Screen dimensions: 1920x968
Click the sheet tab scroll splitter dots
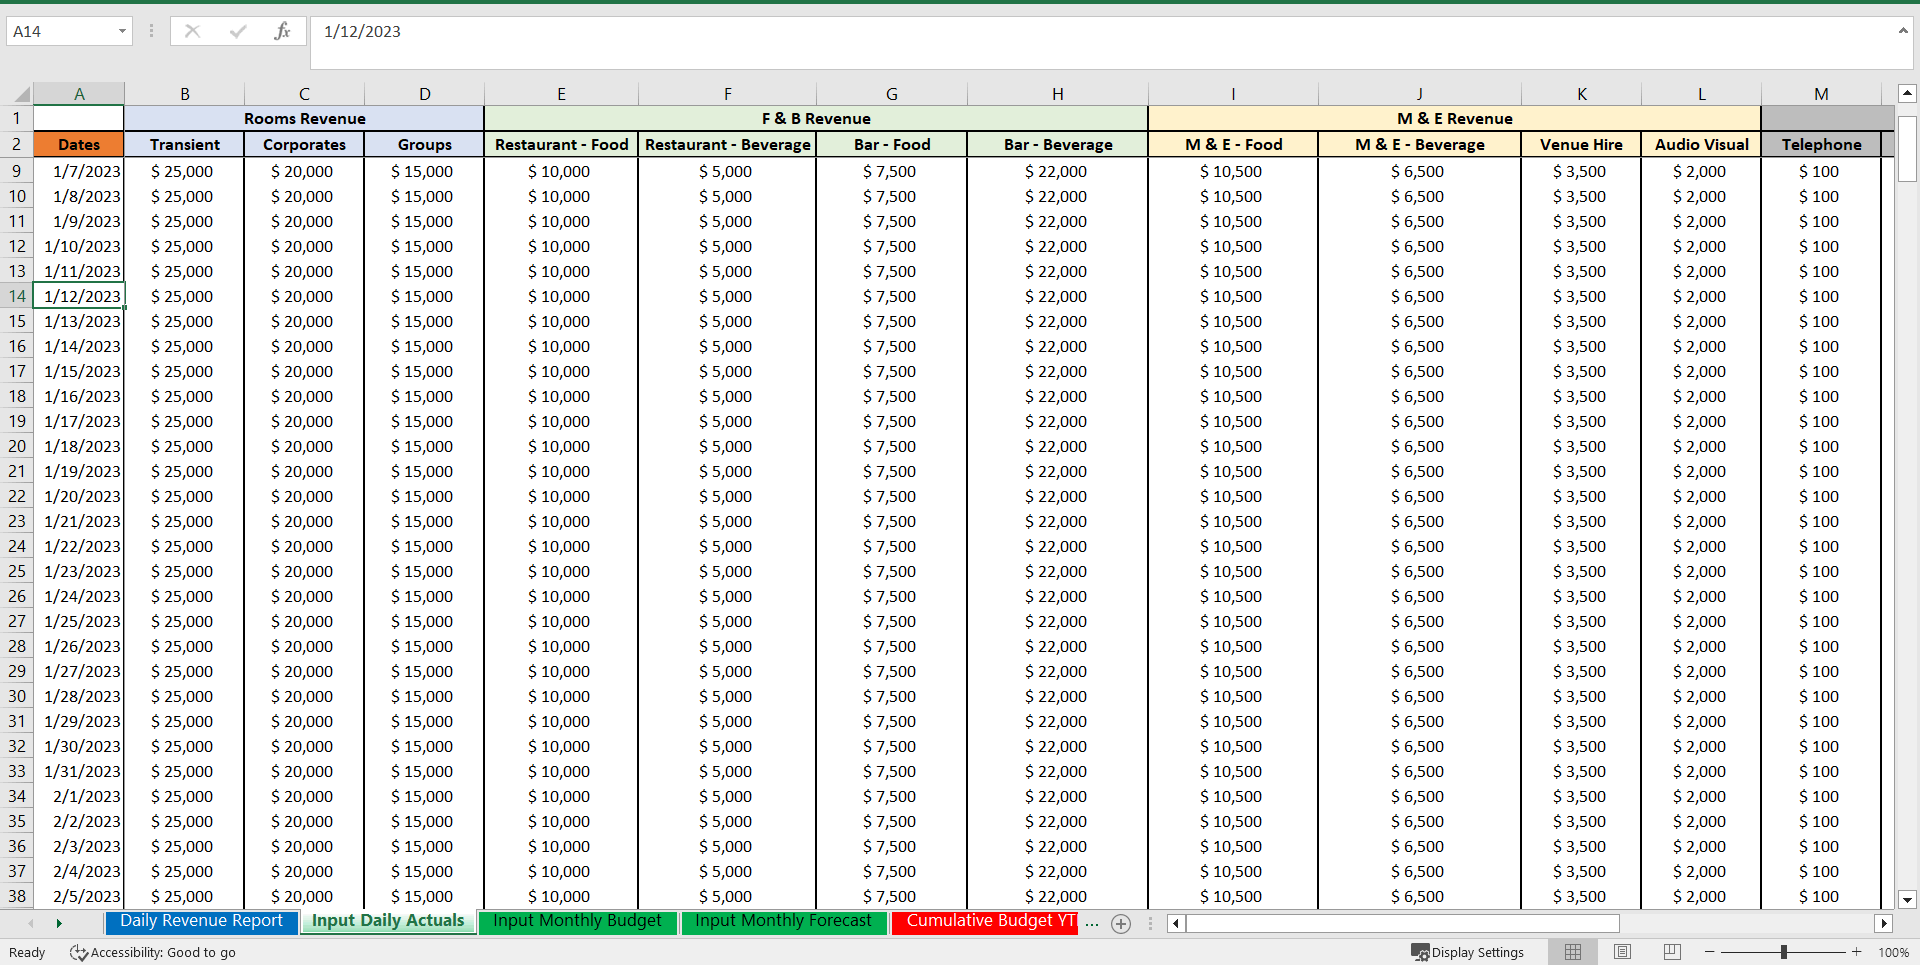click(1150, 924)
